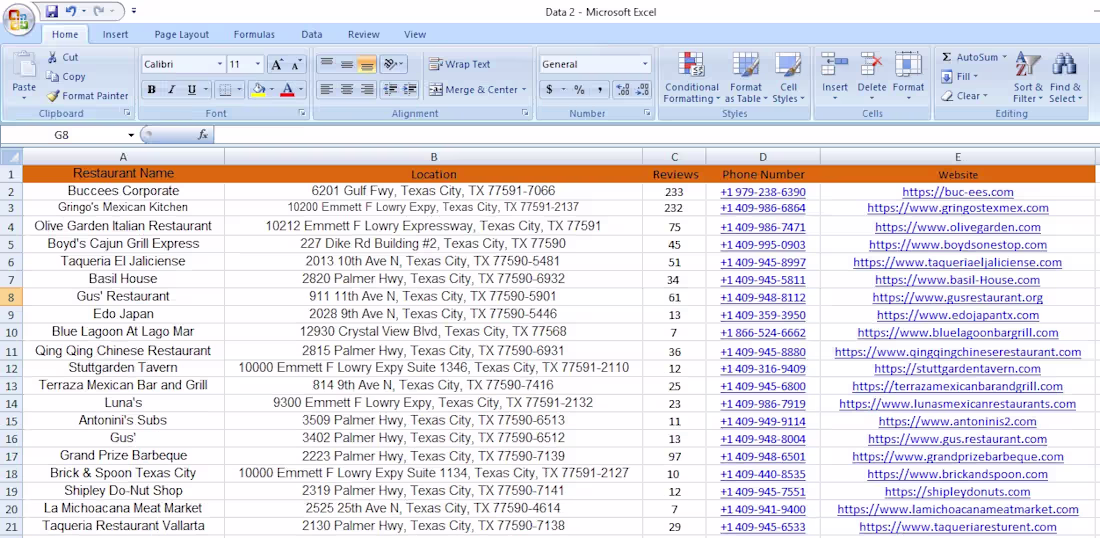Decrease the font size
Image resolution: width=1100 pixels, height=538 pixels.
297,65
